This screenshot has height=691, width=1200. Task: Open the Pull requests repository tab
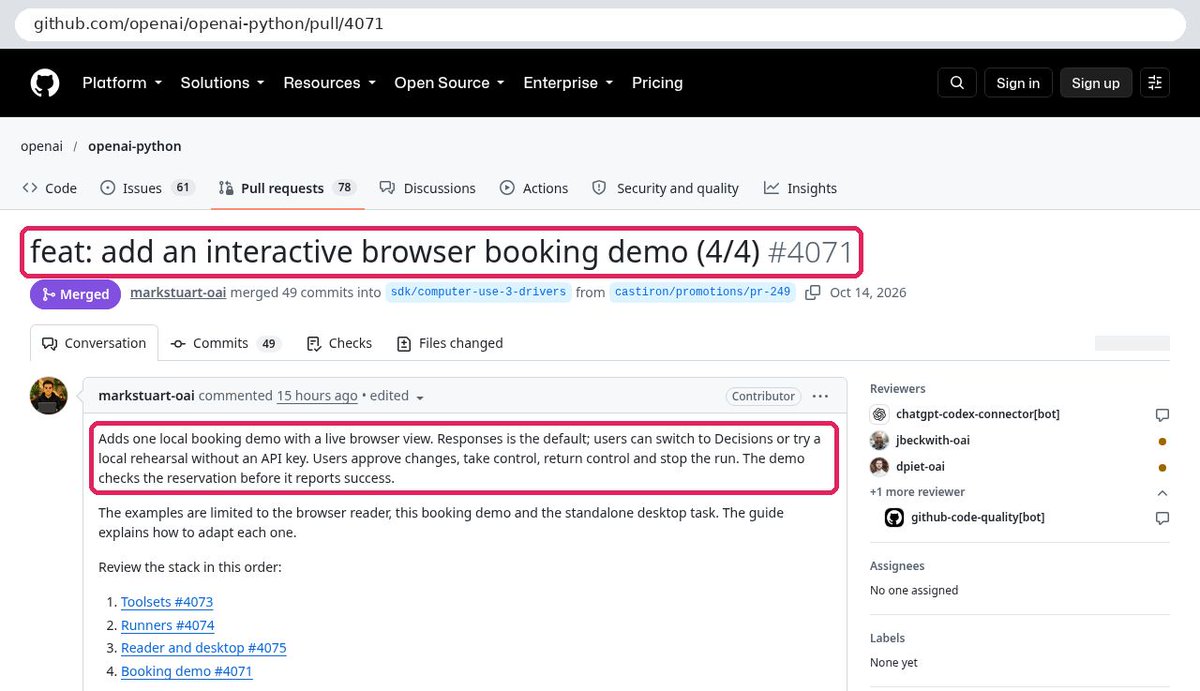click(x=288, y=188)
